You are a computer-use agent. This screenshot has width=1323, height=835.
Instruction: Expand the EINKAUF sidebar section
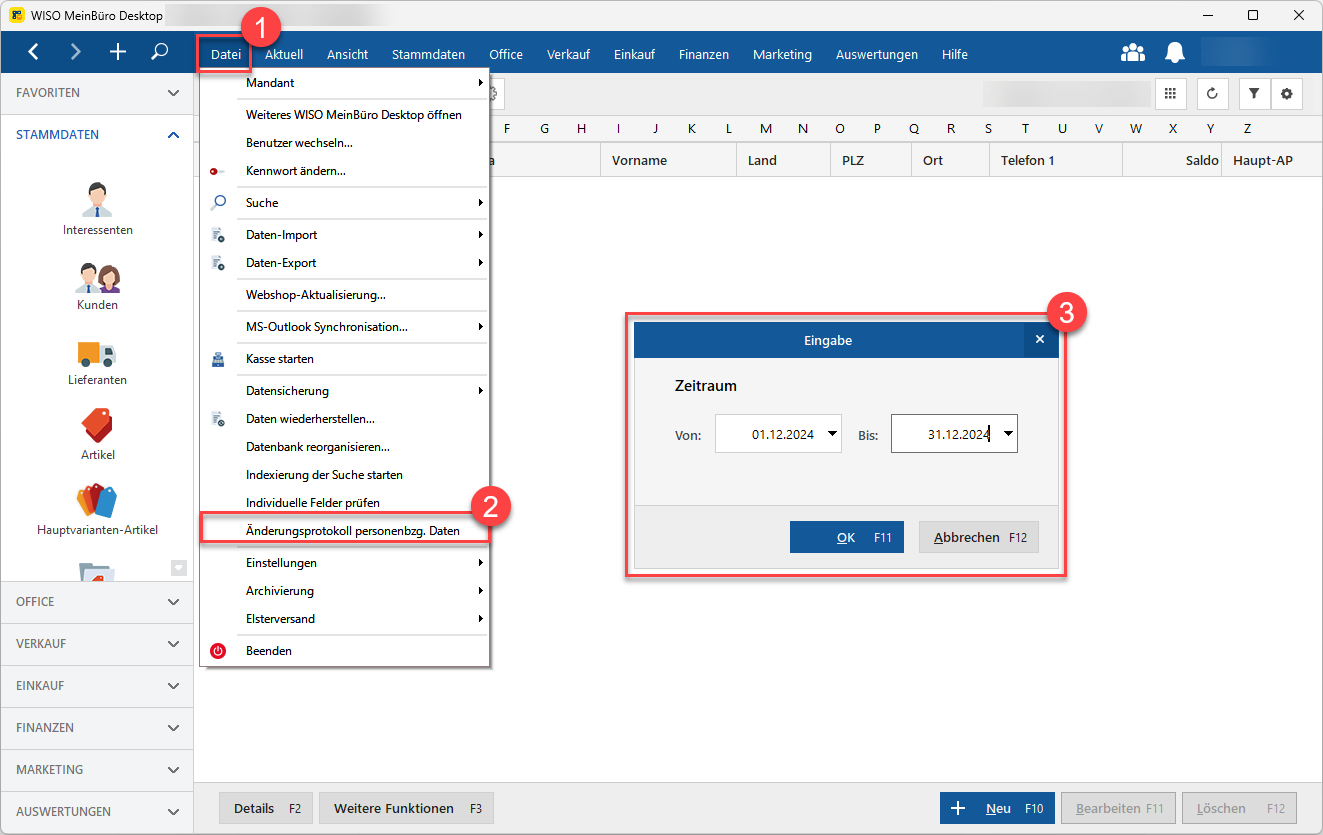click(97, 686)
